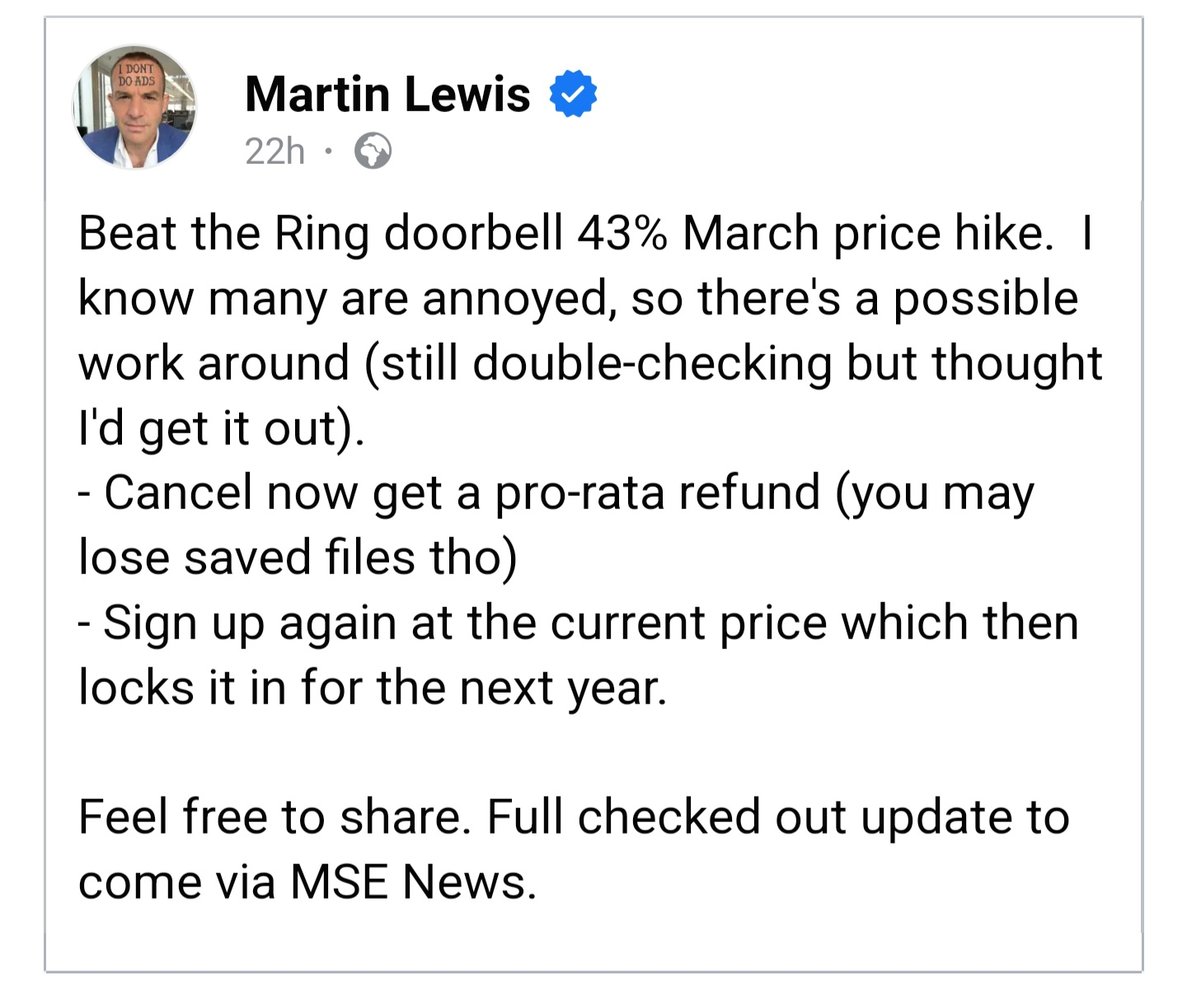Click the "I'd get it out)." line

point(222,429)
